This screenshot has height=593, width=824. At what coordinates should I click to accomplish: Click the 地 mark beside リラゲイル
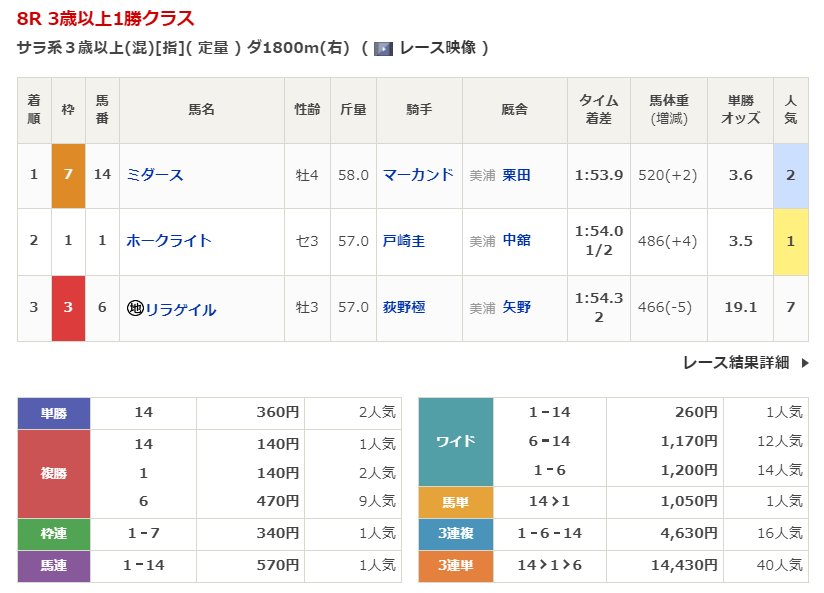(x=135, y=309)
